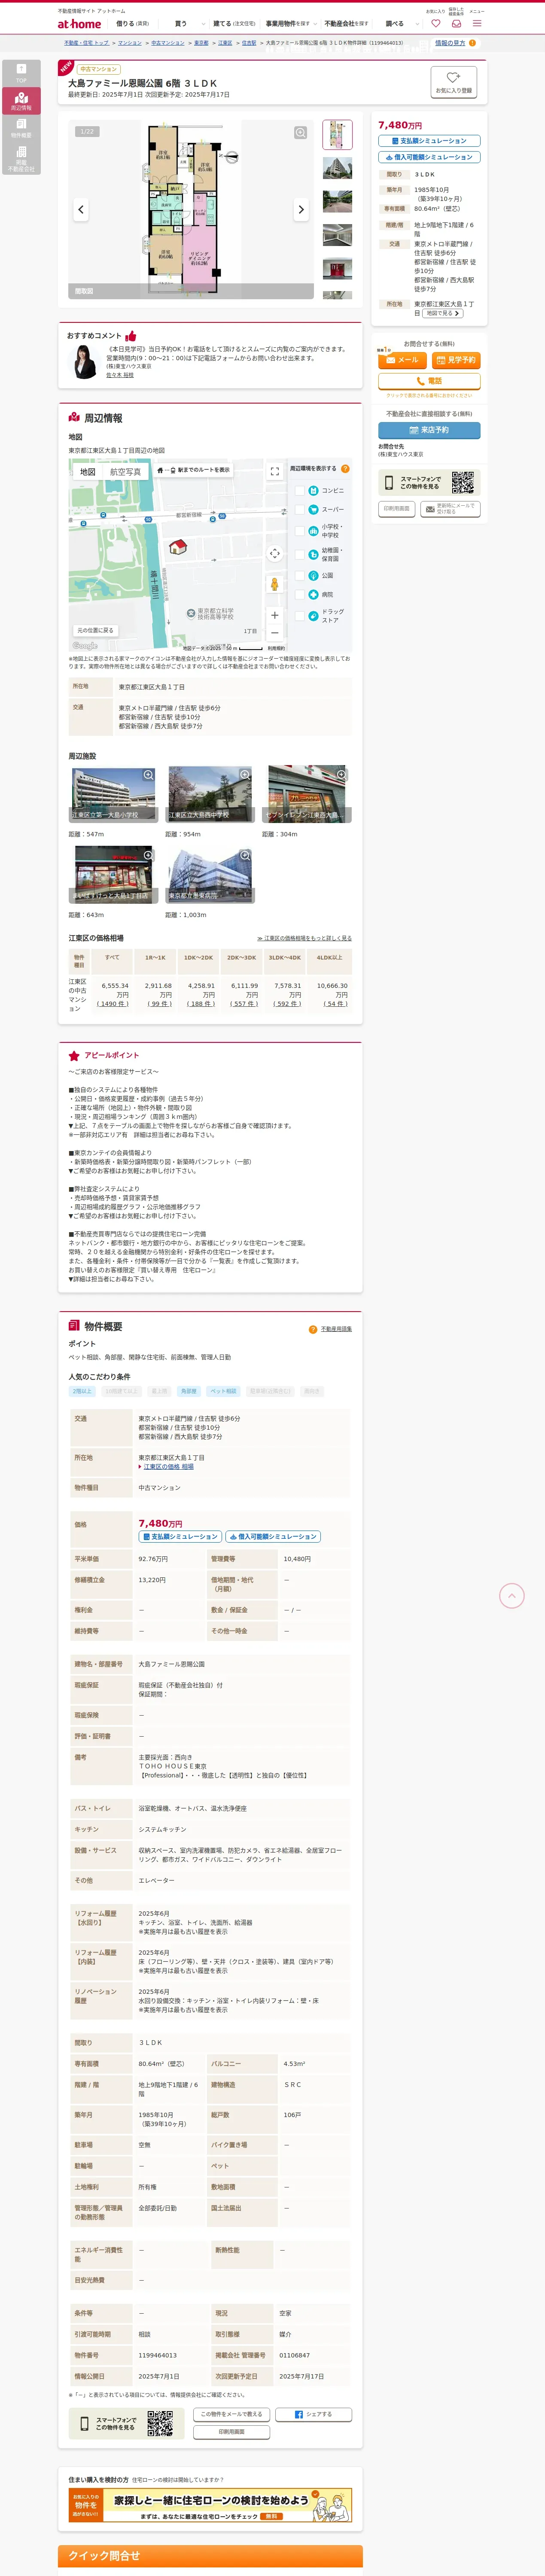The height and width of the screenshot is (2576, 545).
Task: Zoom in the map with plus
Action: tap(274, 615)
